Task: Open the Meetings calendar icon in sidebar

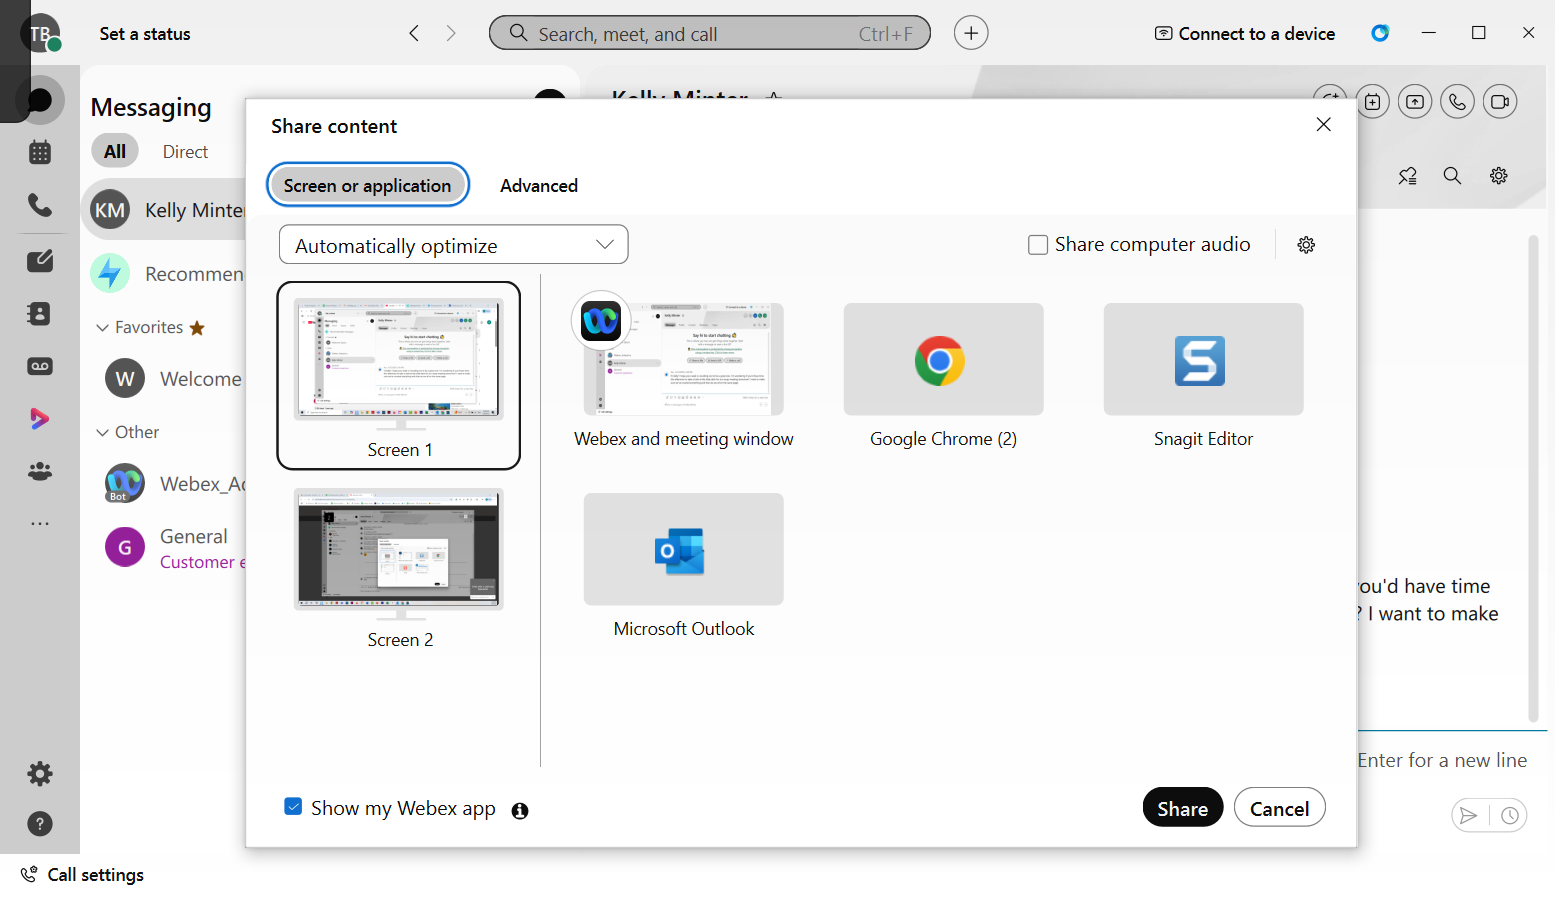Action: click(40, 153)
